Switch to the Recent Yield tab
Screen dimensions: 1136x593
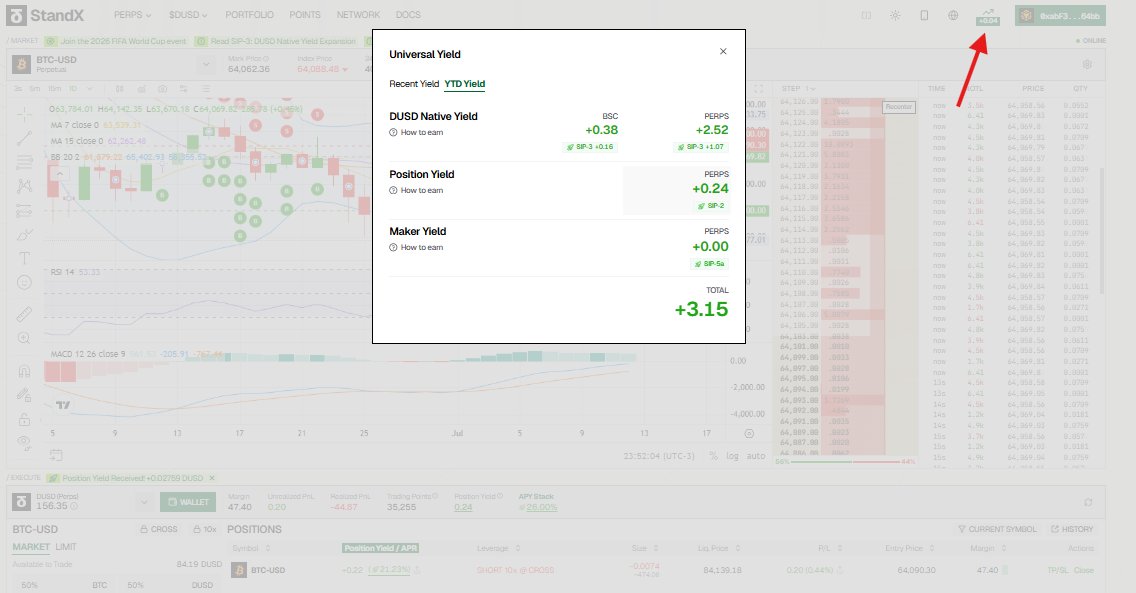414,84
